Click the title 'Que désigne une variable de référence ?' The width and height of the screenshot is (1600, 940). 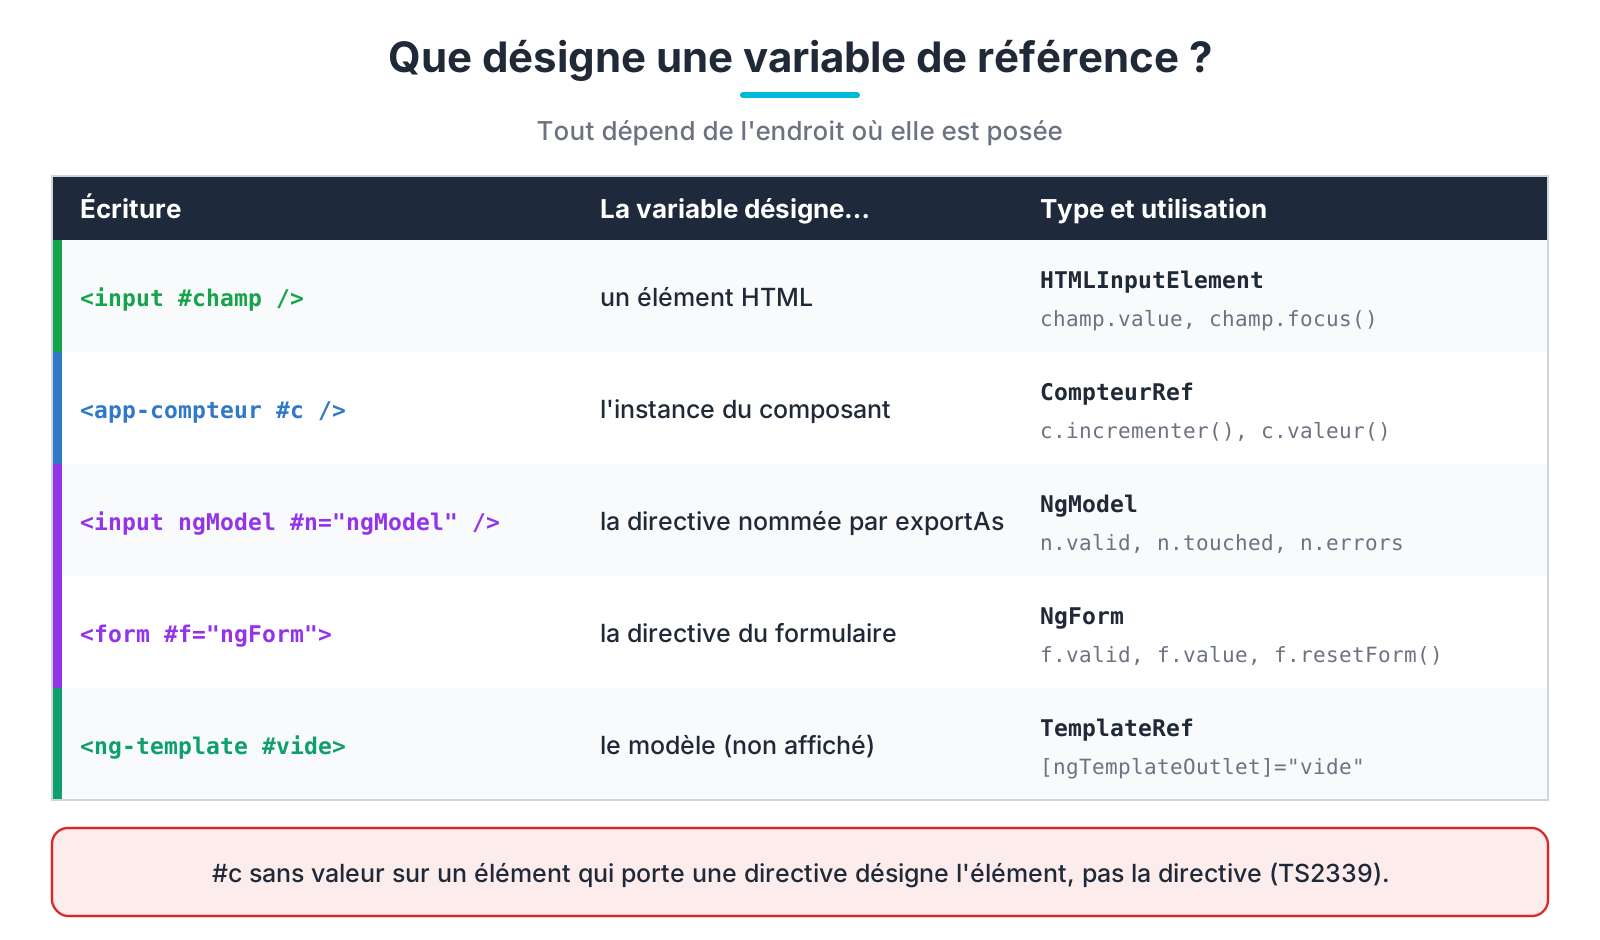point(800,57)
